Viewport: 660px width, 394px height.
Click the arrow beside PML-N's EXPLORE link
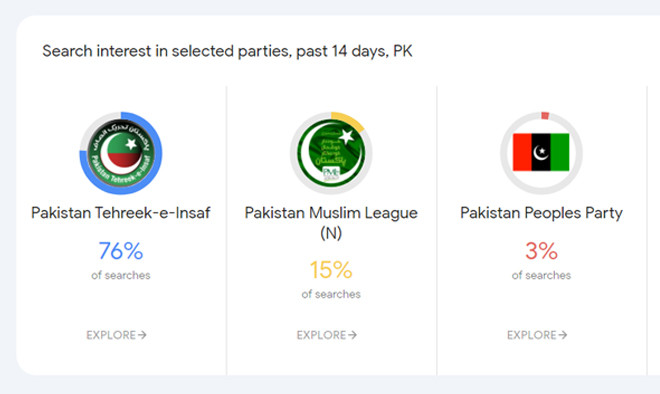pyautogui.click(x=352, y=335)
